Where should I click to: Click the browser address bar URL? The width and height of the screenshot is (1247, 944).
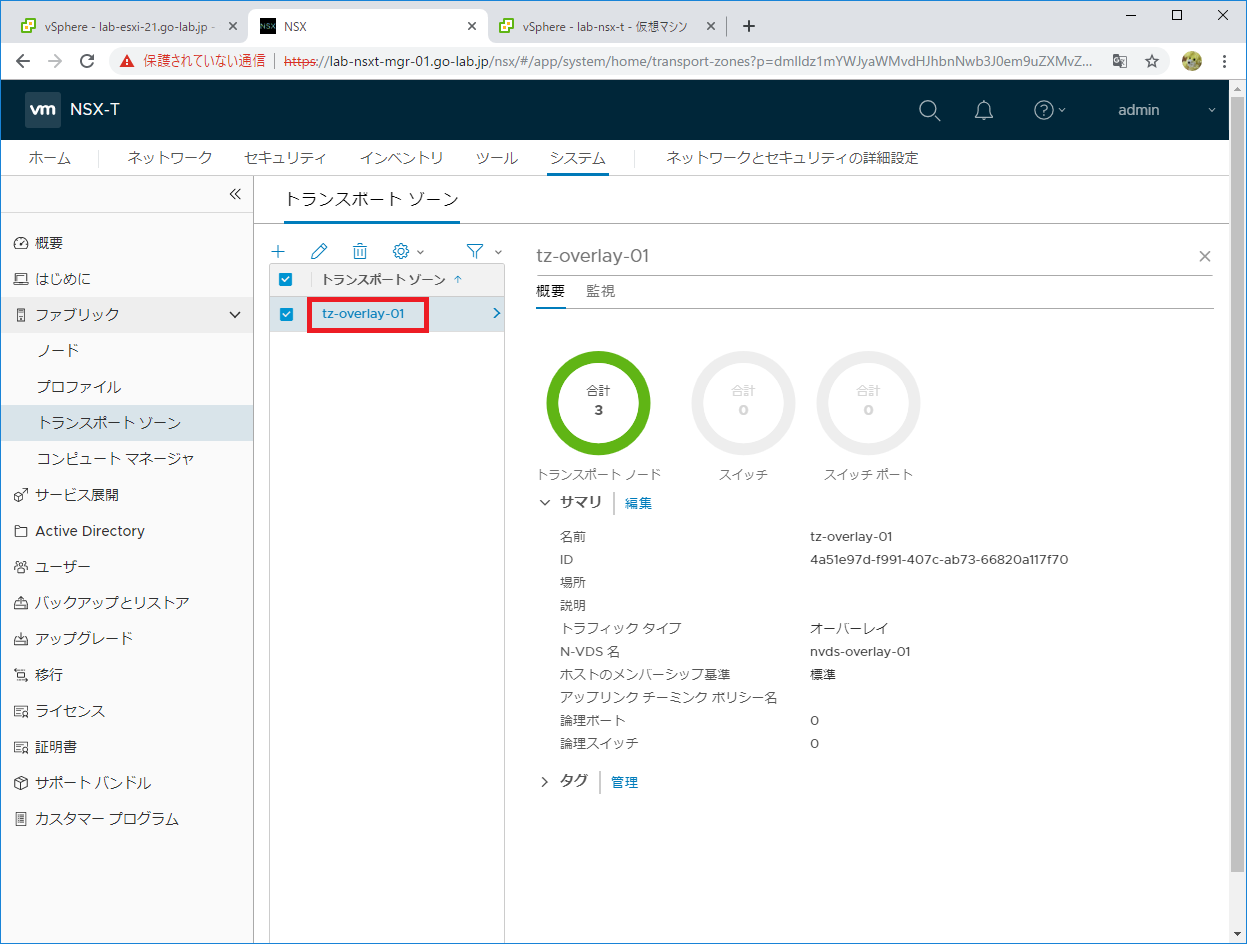pos(689,61)
